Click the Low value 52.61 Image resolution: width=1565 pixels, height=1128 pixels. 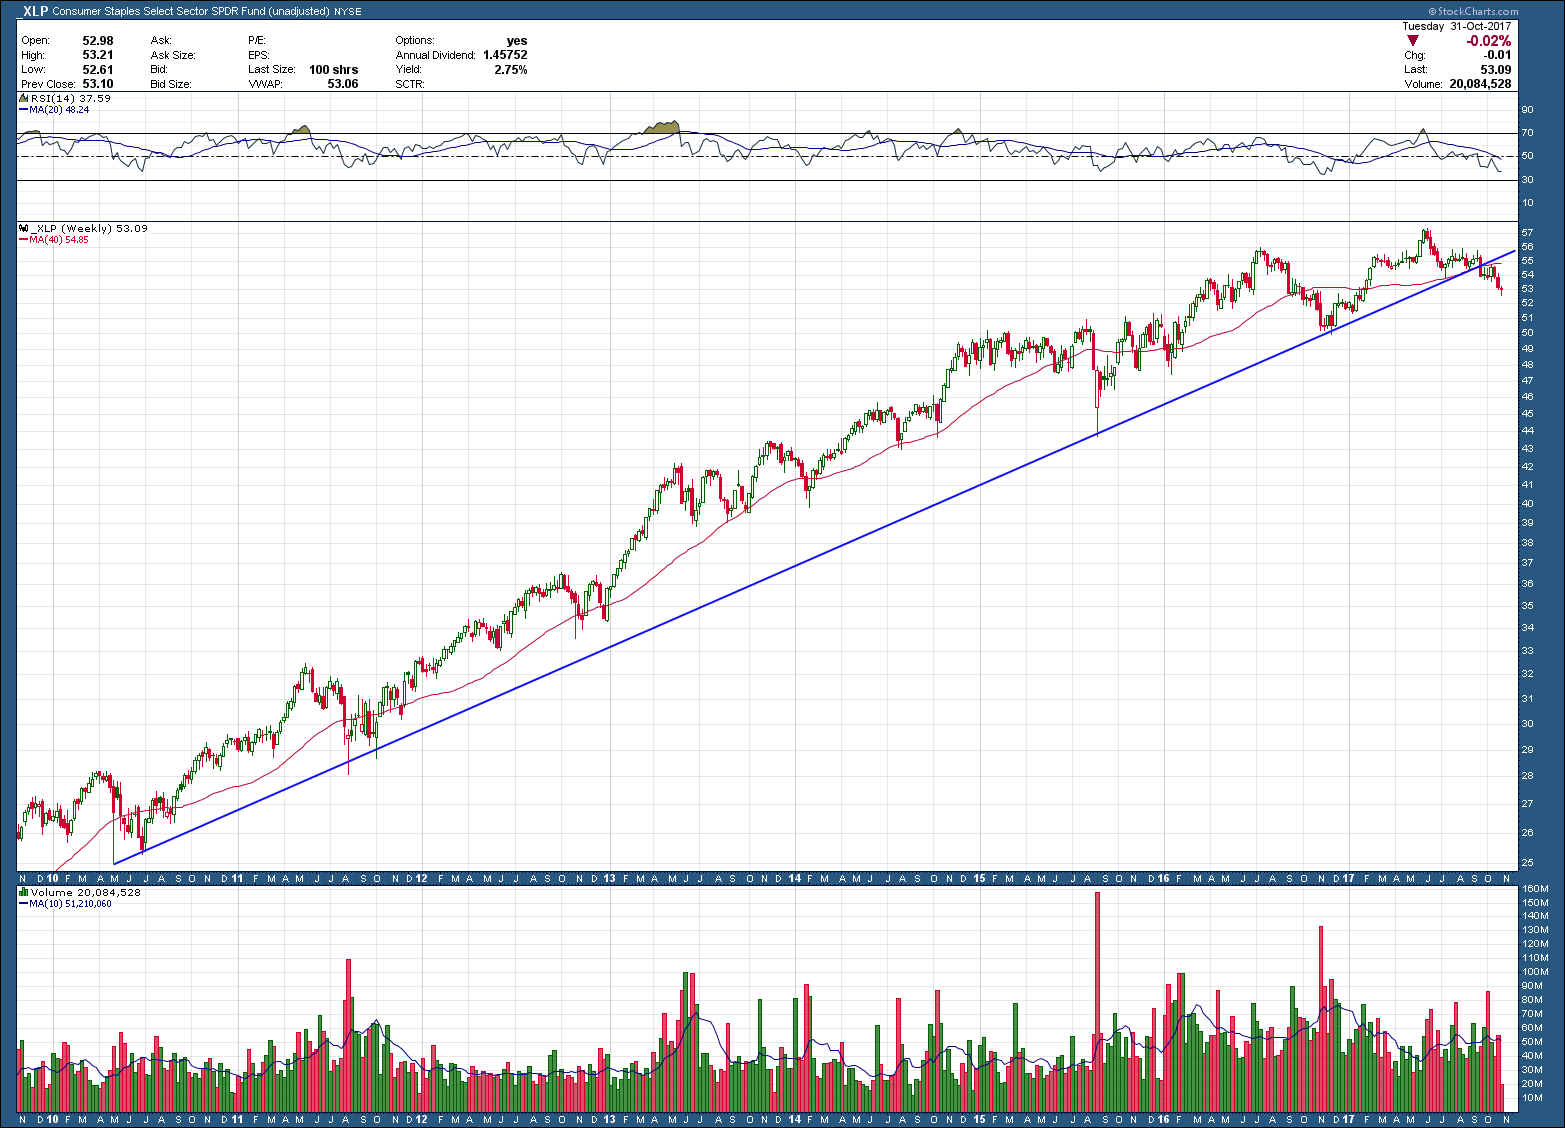98,70
